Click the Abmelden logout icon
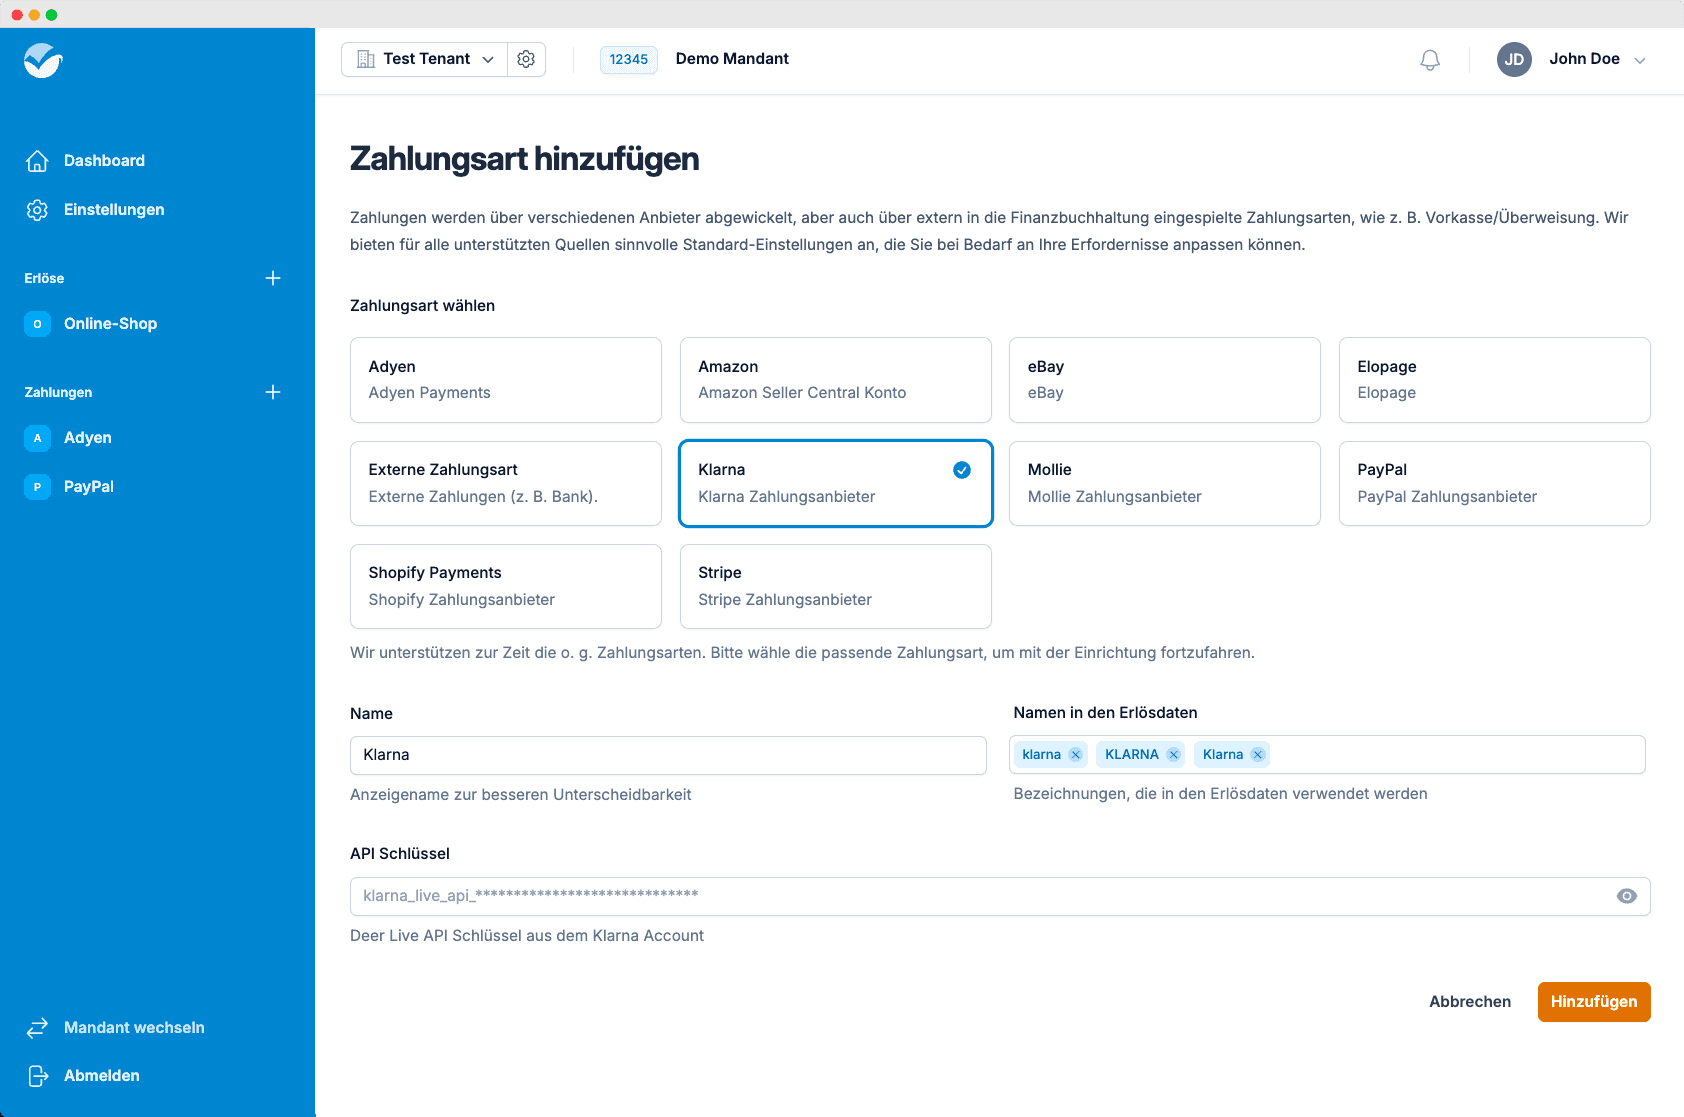This screenshot has width=1684, height=1117. [37, 1076]
